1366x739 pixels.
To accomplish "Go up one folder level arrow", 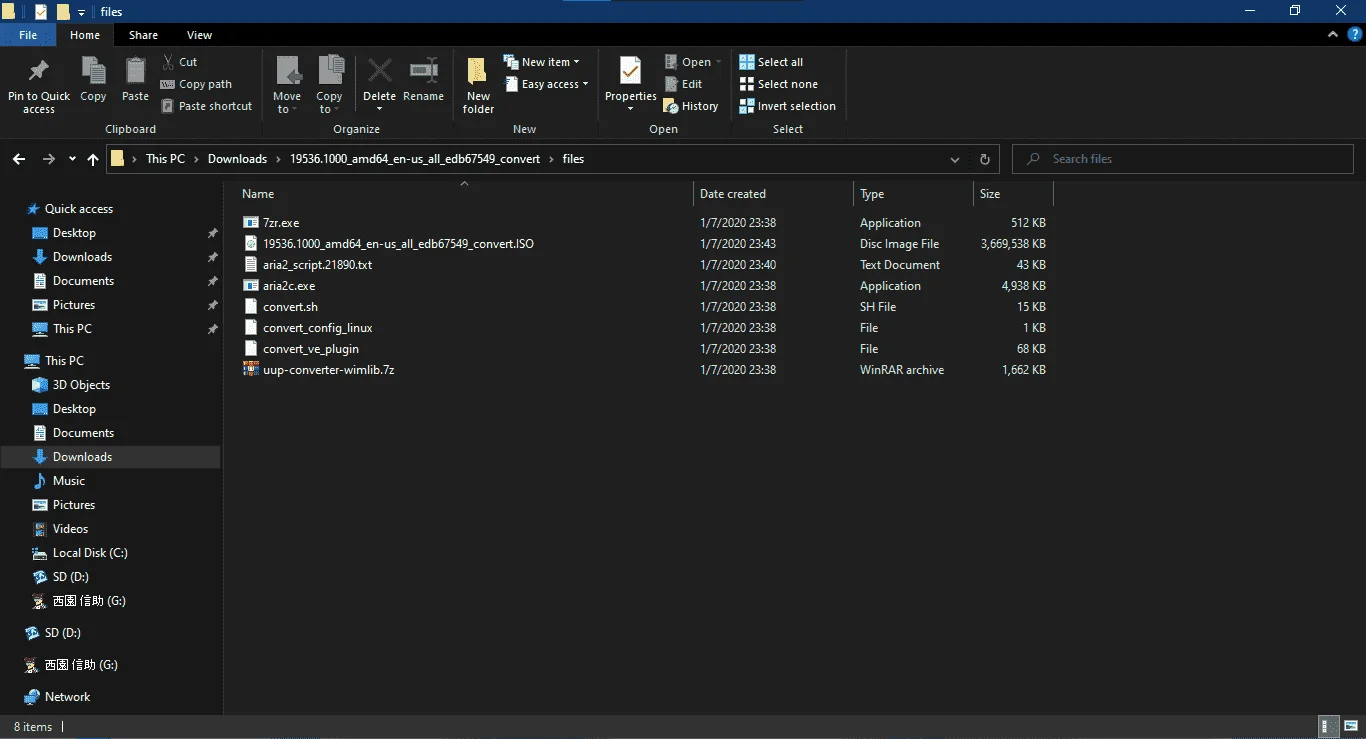I will (x=93, y=159).
